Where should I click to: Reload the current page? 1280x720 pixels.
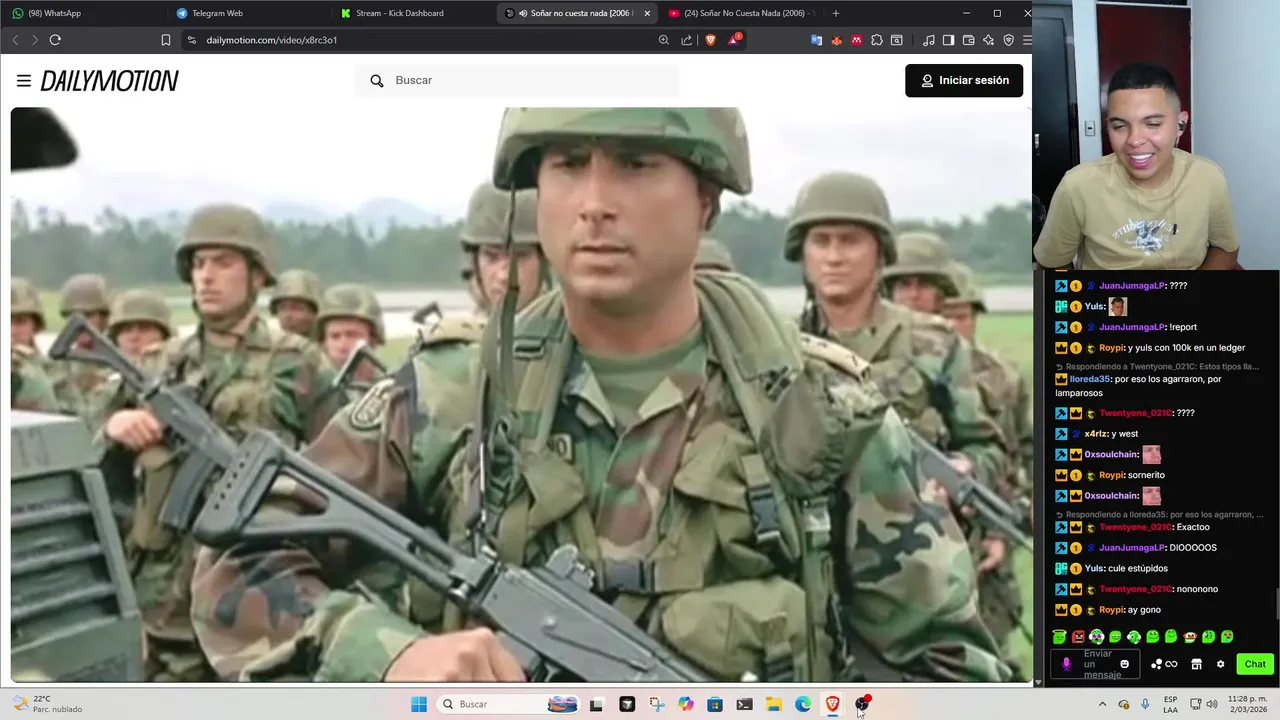55,40
